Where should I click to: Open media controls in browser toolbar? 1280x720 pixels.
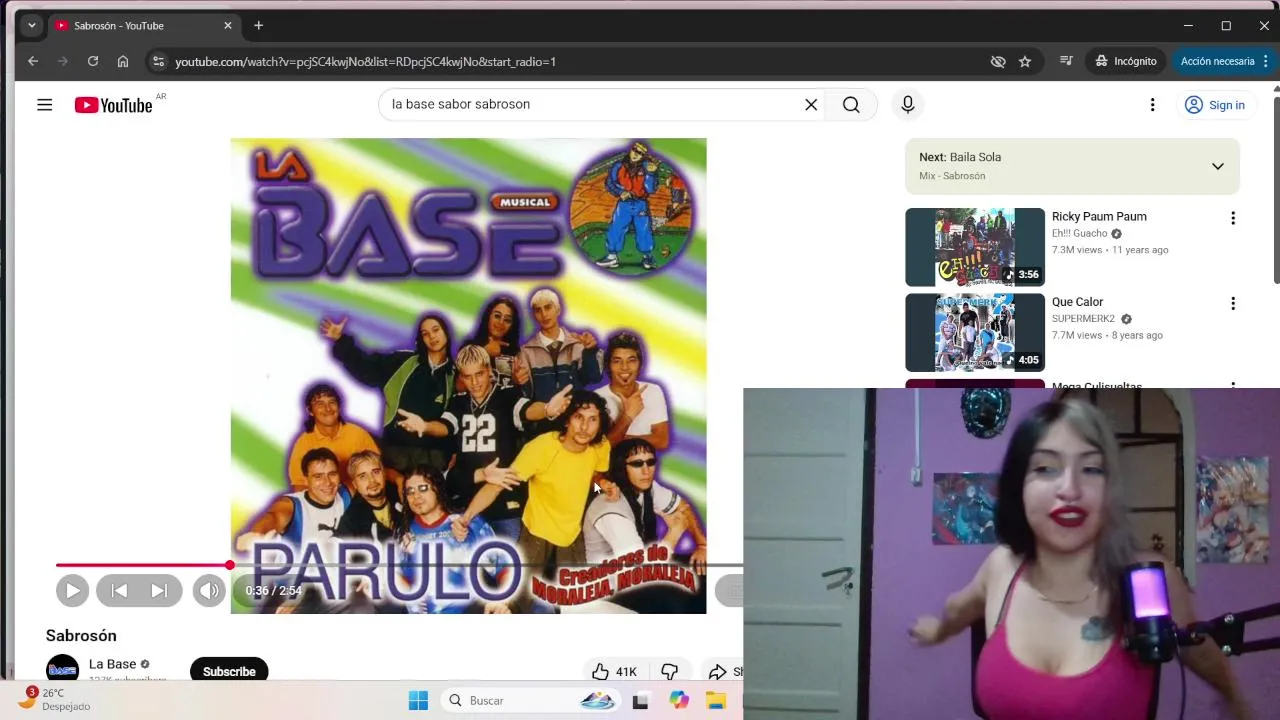click(1066, 61)
